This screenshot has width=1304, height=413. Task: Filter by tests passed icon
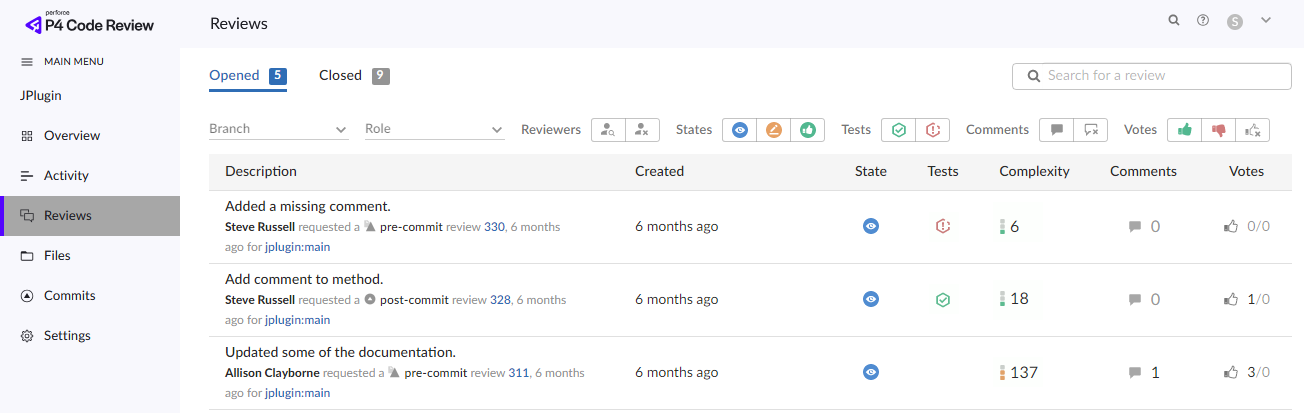pyautogui.click(x=899, y=130)
